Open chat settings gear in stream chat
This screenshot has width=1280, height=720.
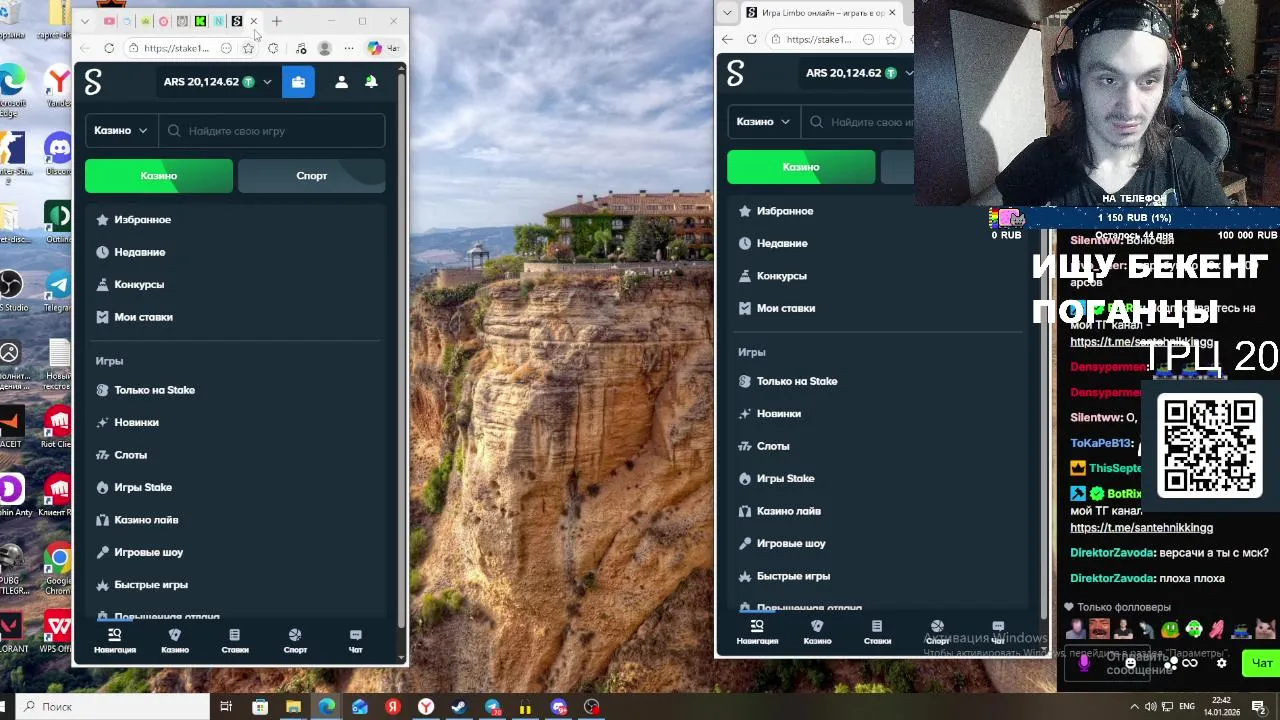(x=1221, y=663)
